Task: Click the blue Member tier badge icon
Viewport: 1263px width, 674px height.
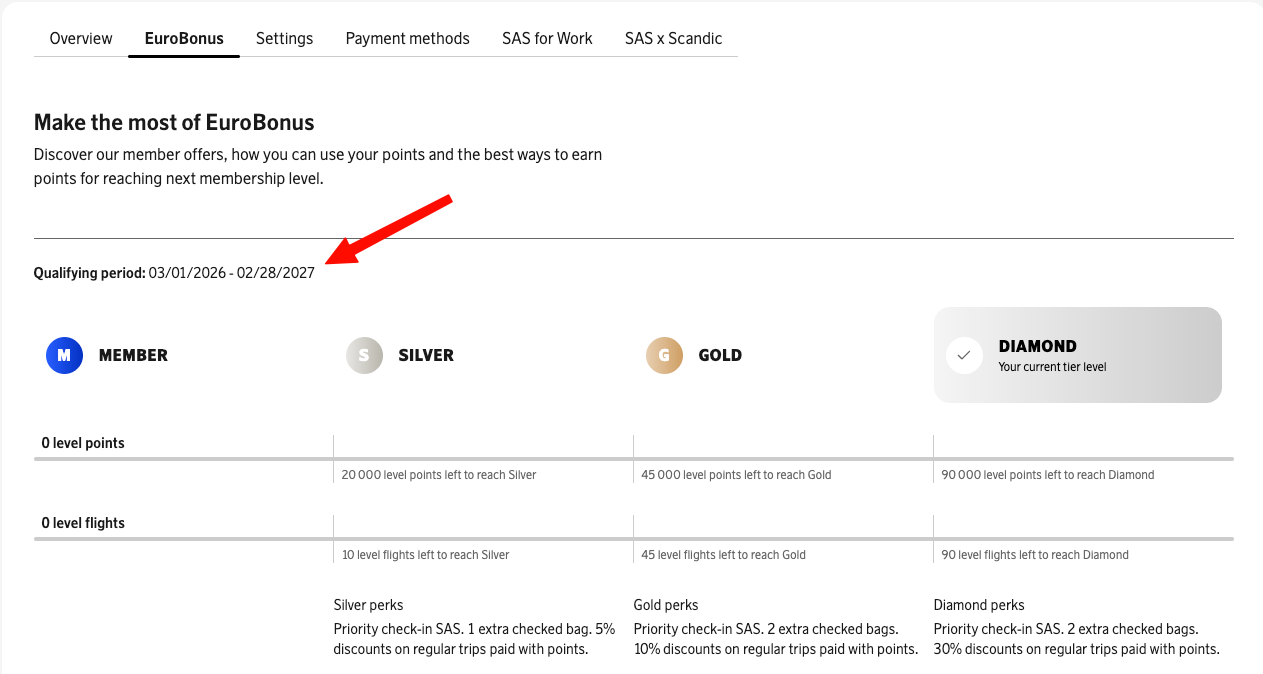Action: [64, 355]
